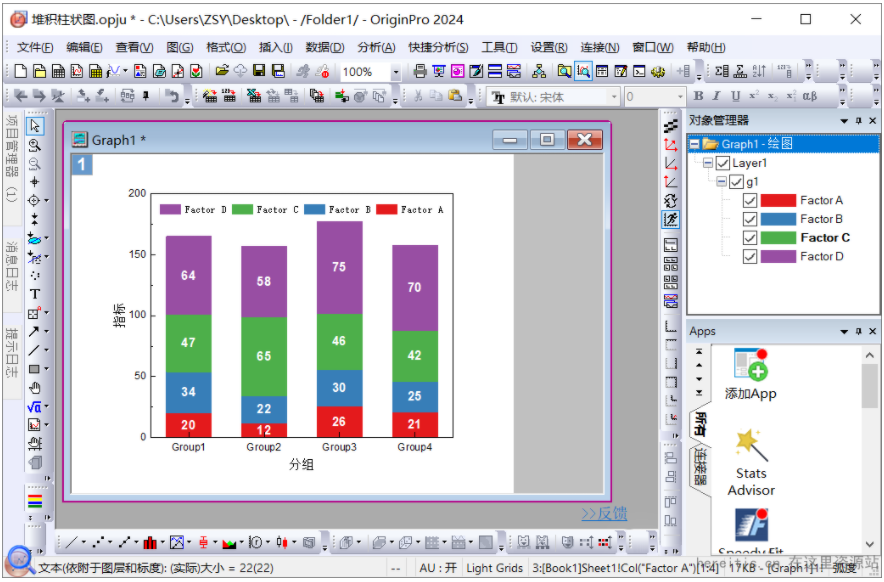Click the Apps panel vertical scrollbar
The image size is (884, 582).
click(869, 448)
